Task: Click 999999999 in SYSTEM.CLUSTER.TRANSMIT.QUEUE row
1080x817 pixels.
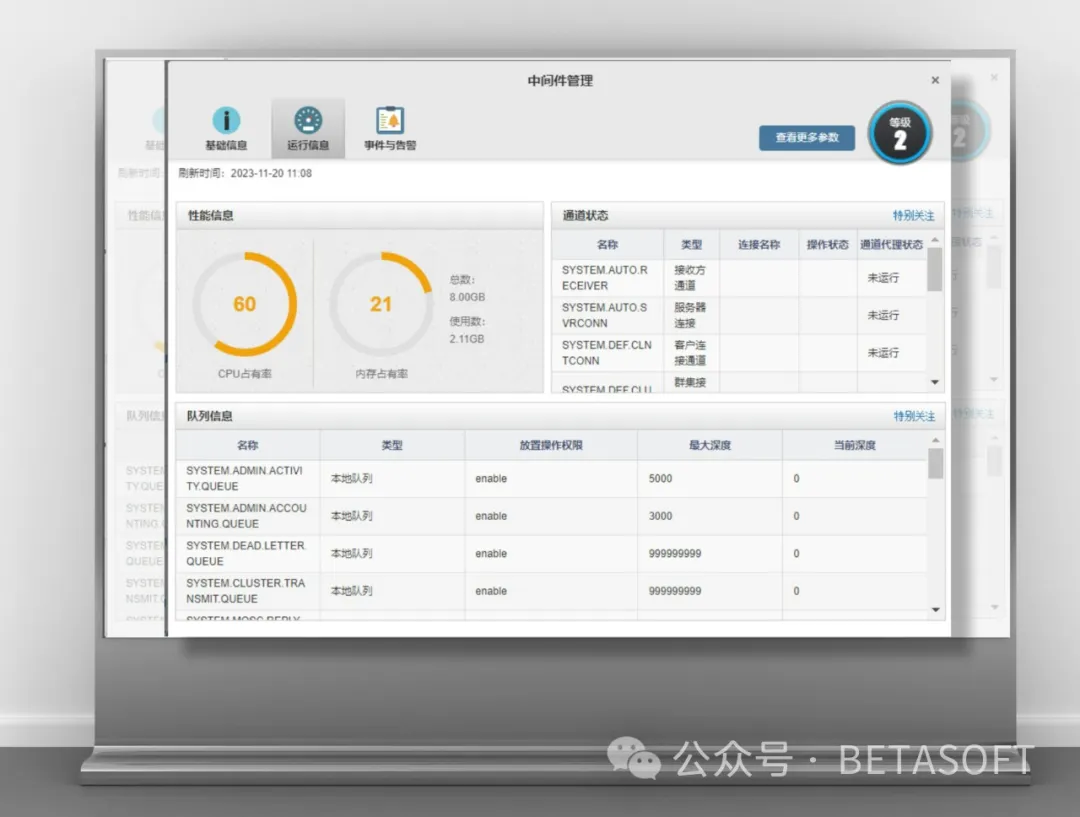Action: [x=674, y=591]
